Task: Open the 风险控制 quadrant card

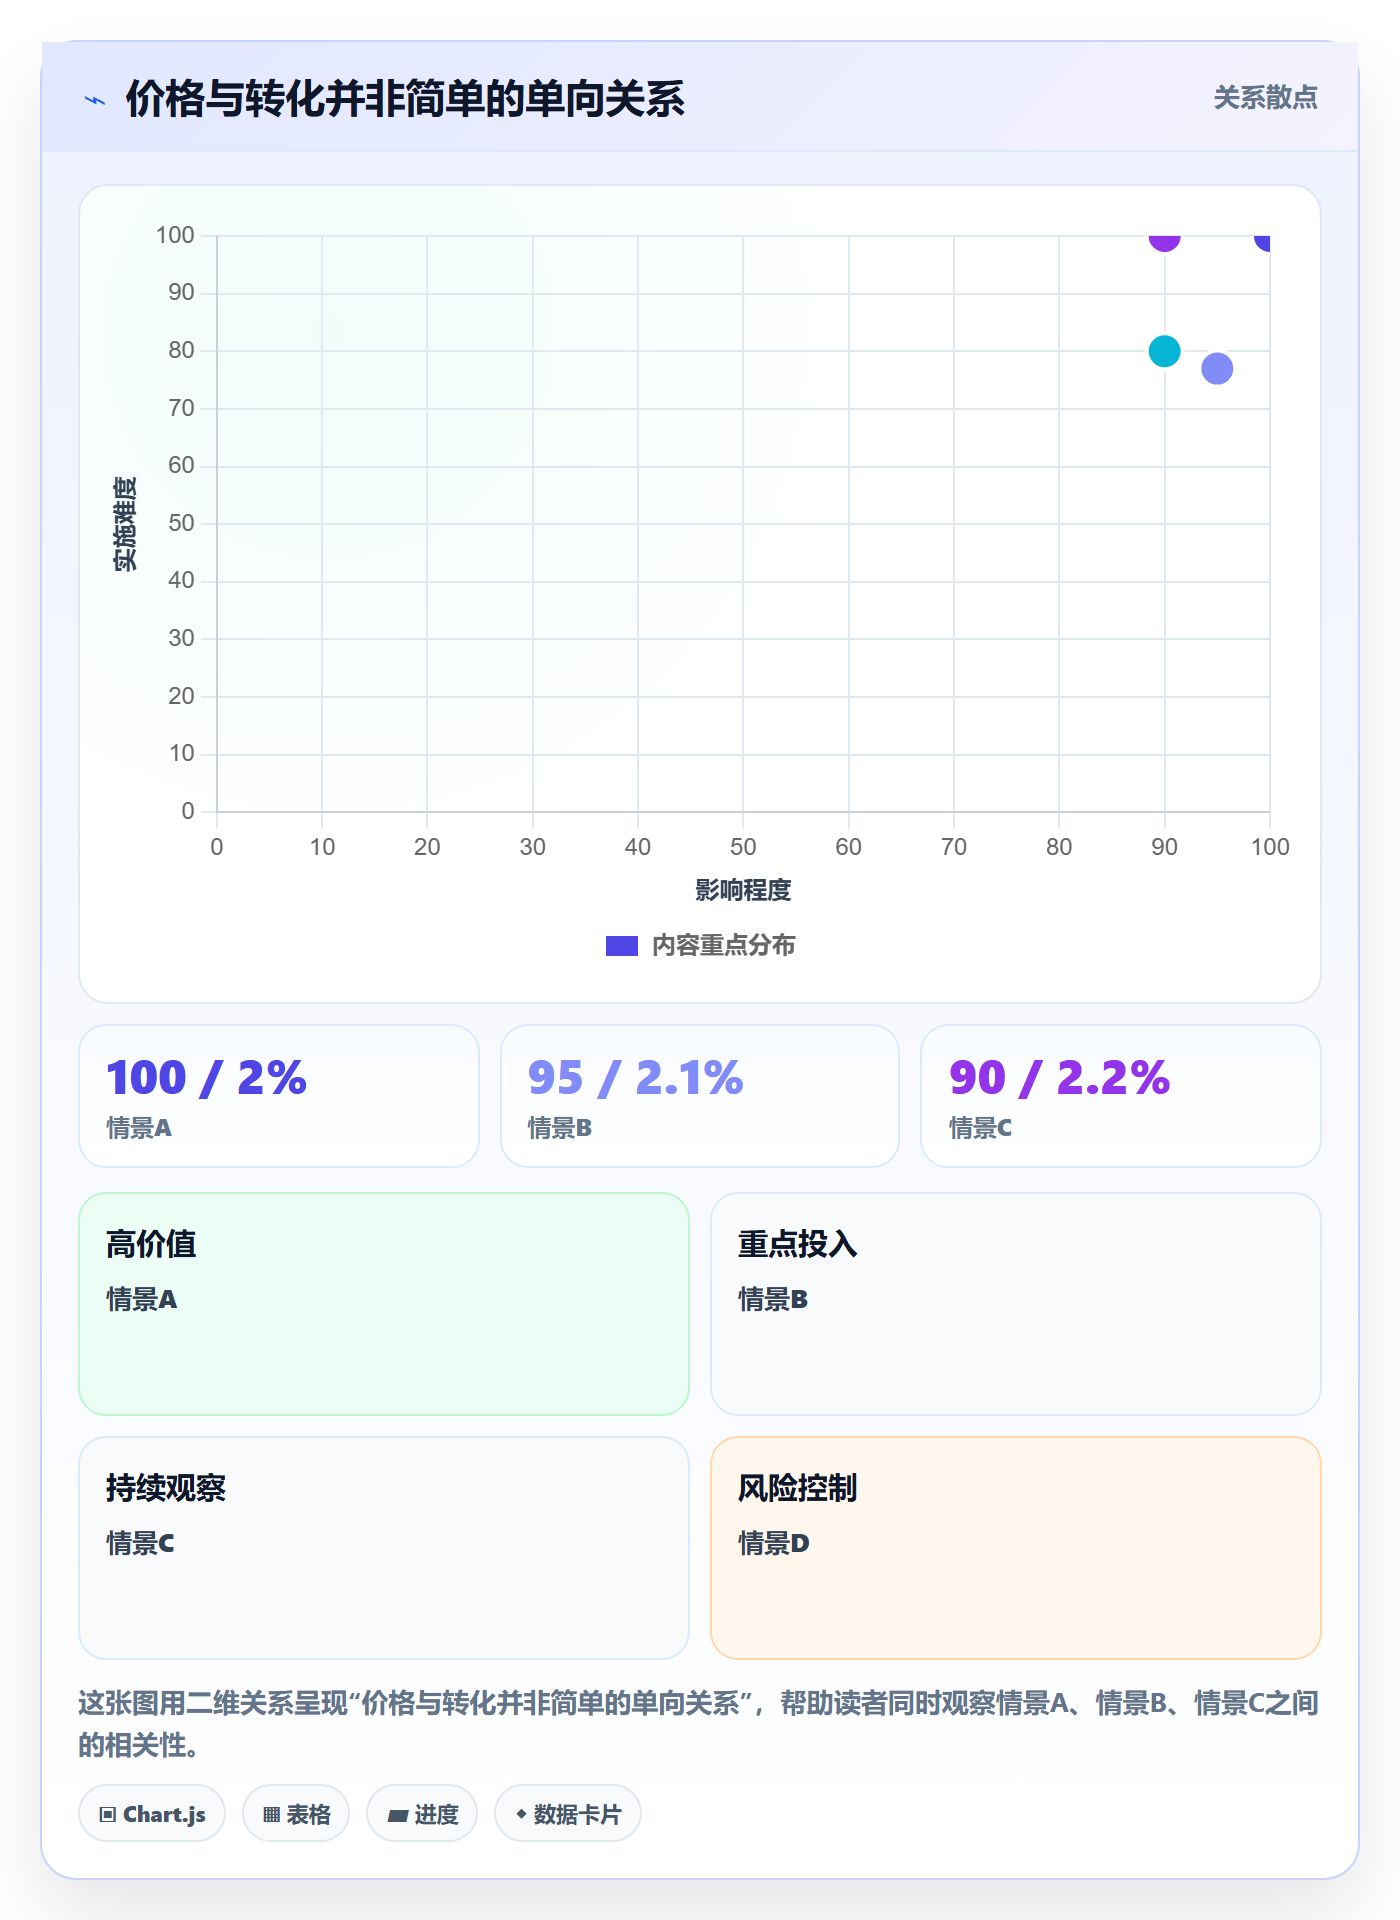Action: click(1016, 1548)
